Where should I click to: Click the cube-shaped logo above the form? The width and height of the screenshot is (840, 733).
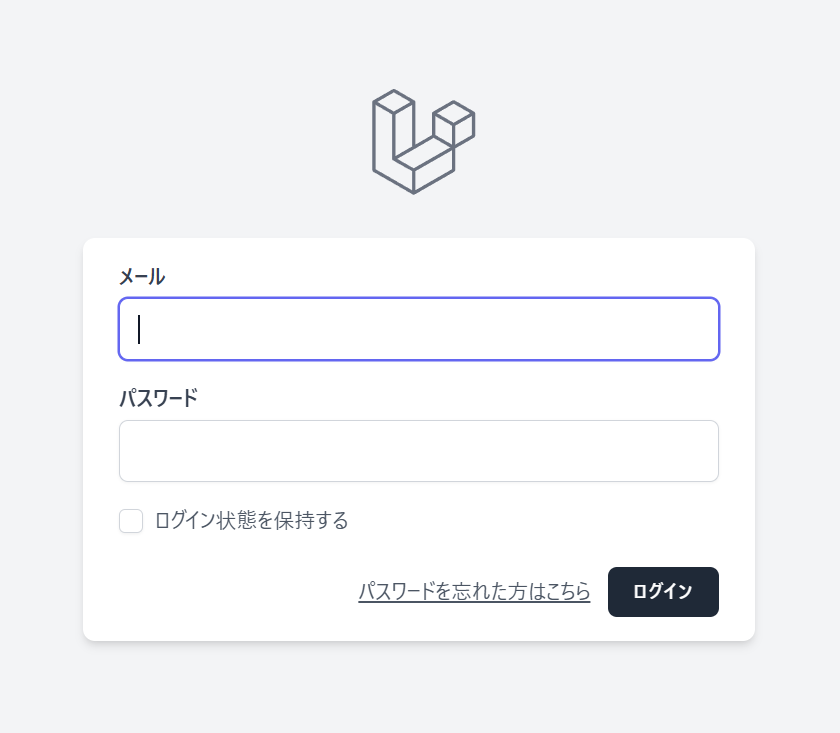pyautogui.click(x=422, y=141)
